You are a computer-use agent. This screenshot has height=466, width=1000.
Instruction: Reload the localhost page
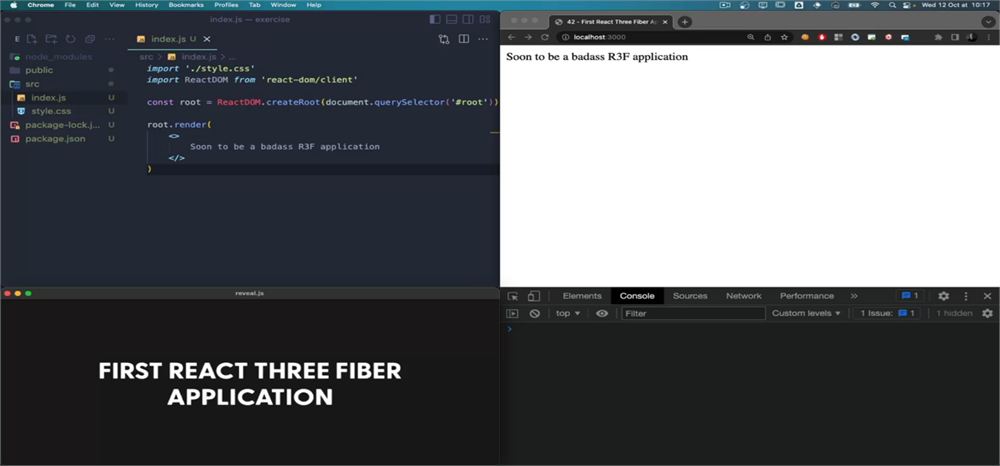[545, 37]
